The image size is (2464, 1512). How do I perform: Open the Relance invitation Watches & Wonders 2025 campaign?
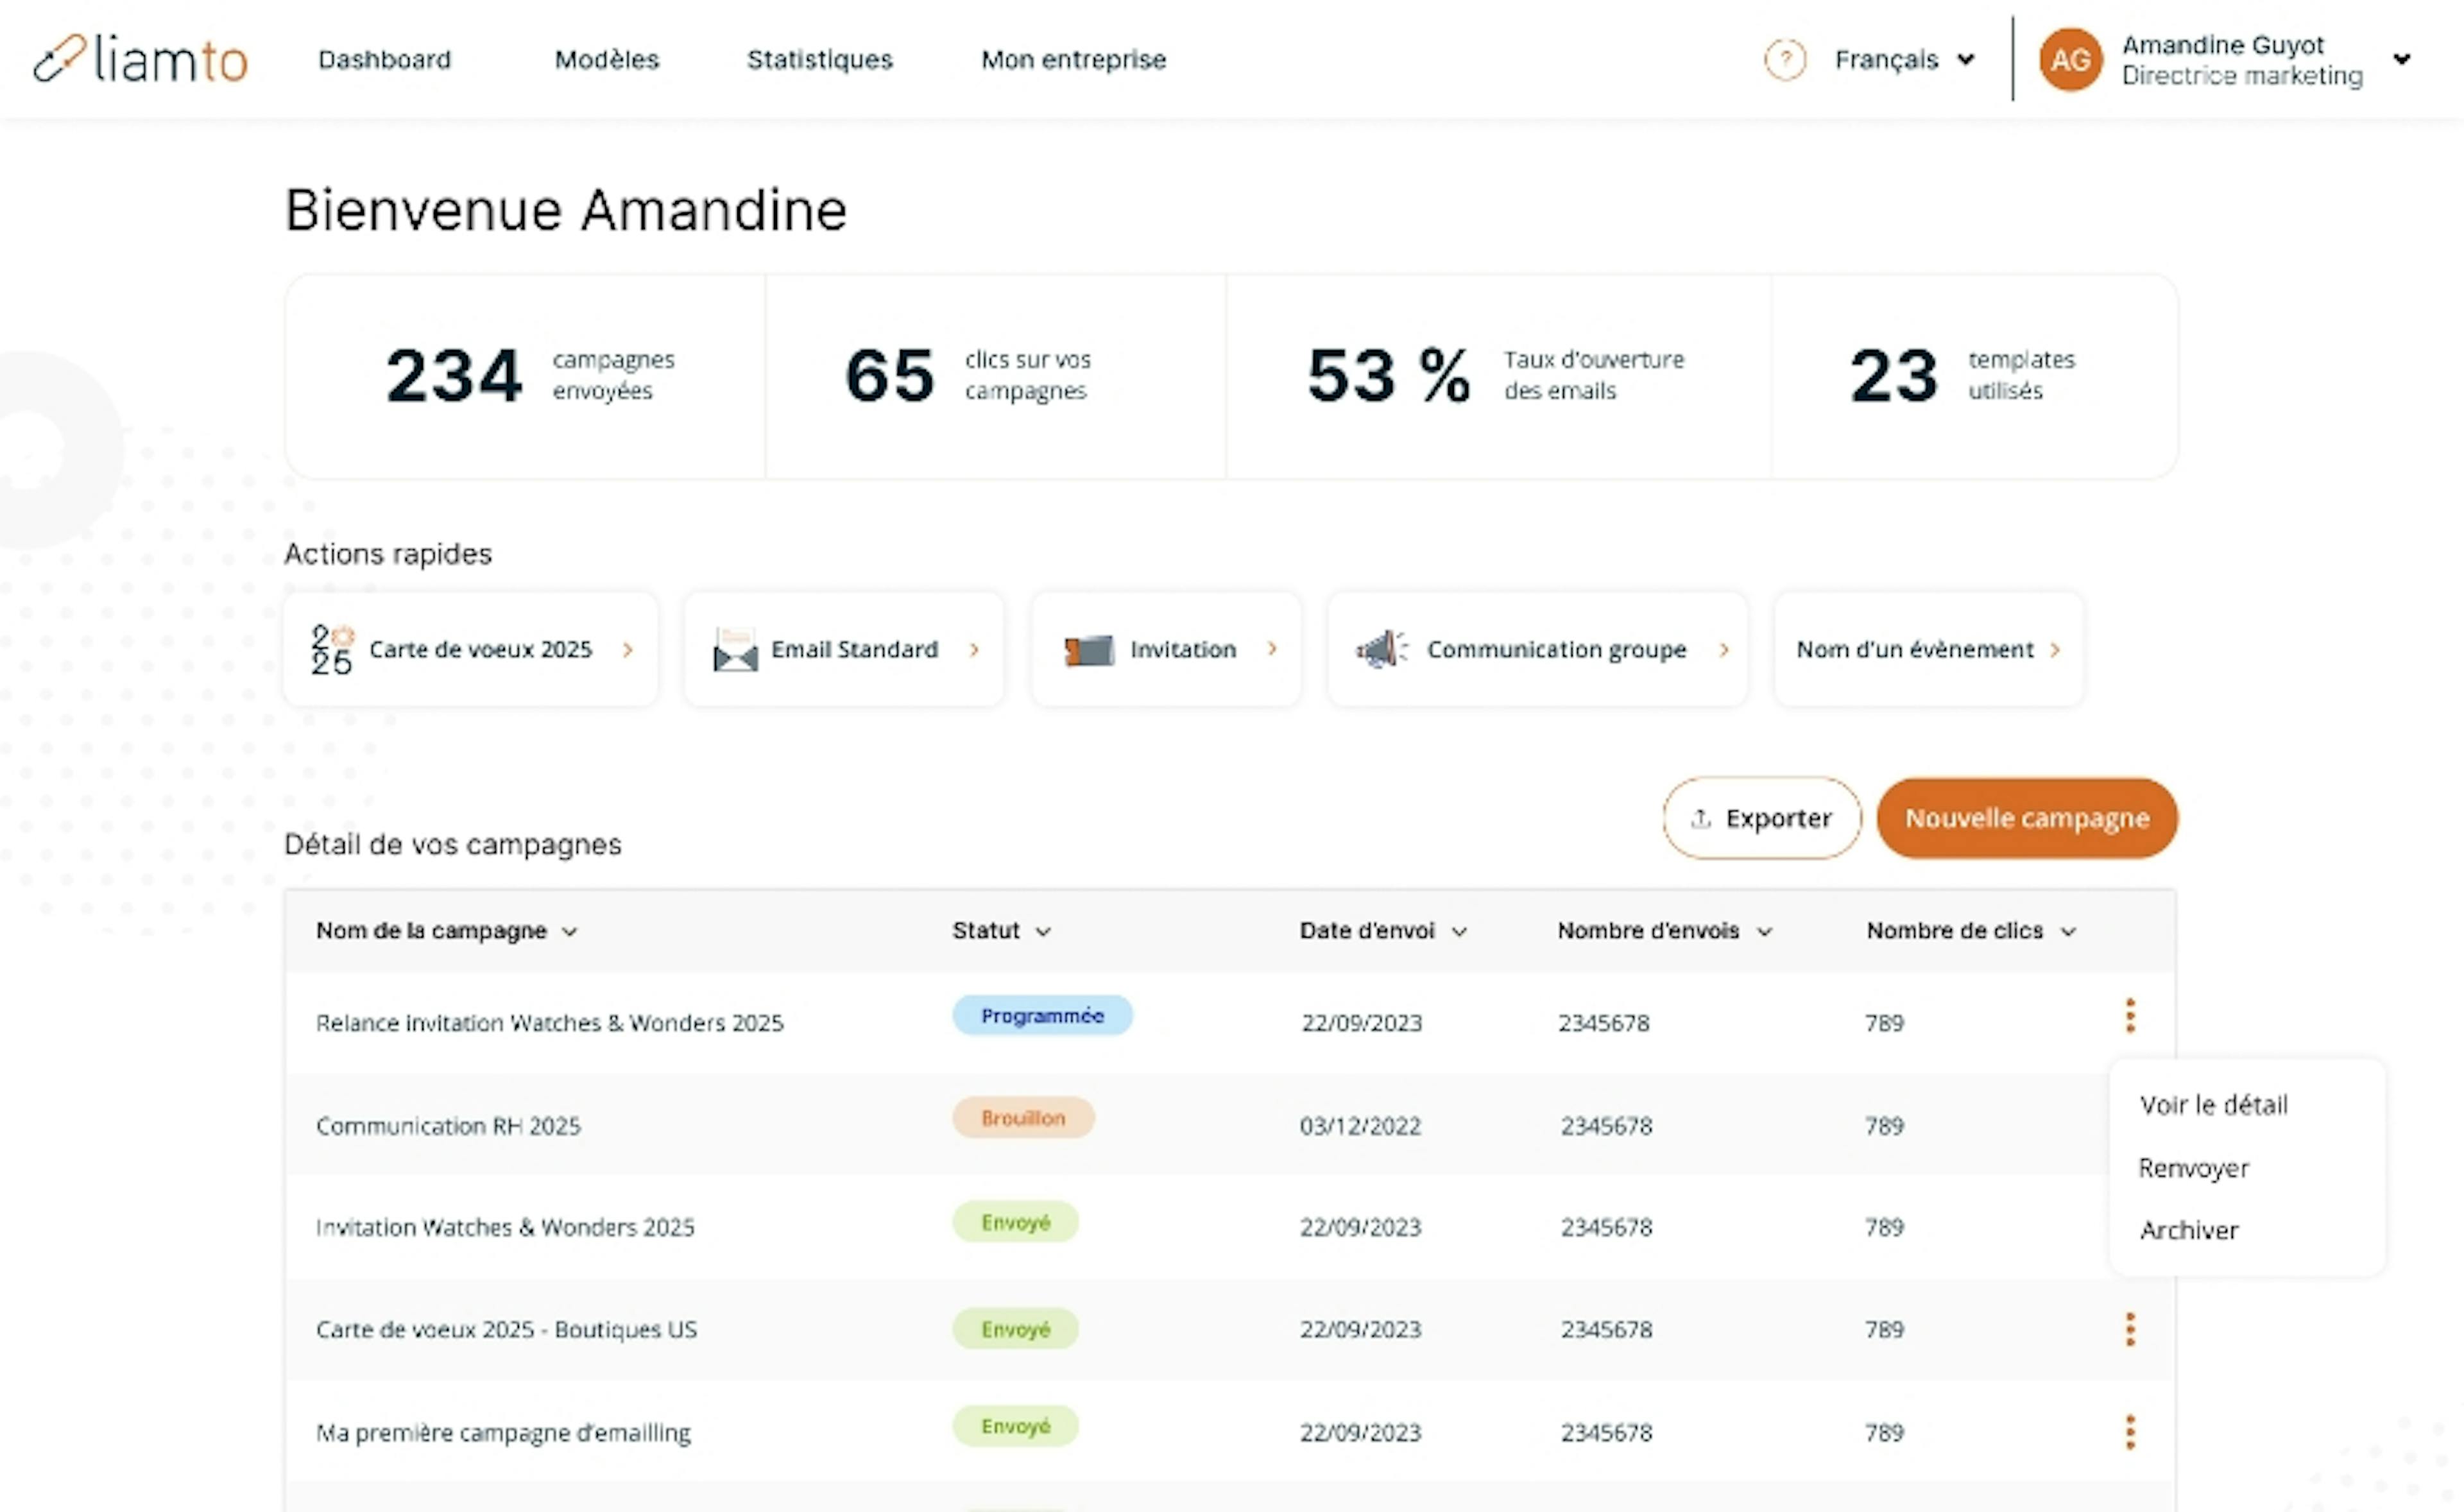tap(550, 1023)
